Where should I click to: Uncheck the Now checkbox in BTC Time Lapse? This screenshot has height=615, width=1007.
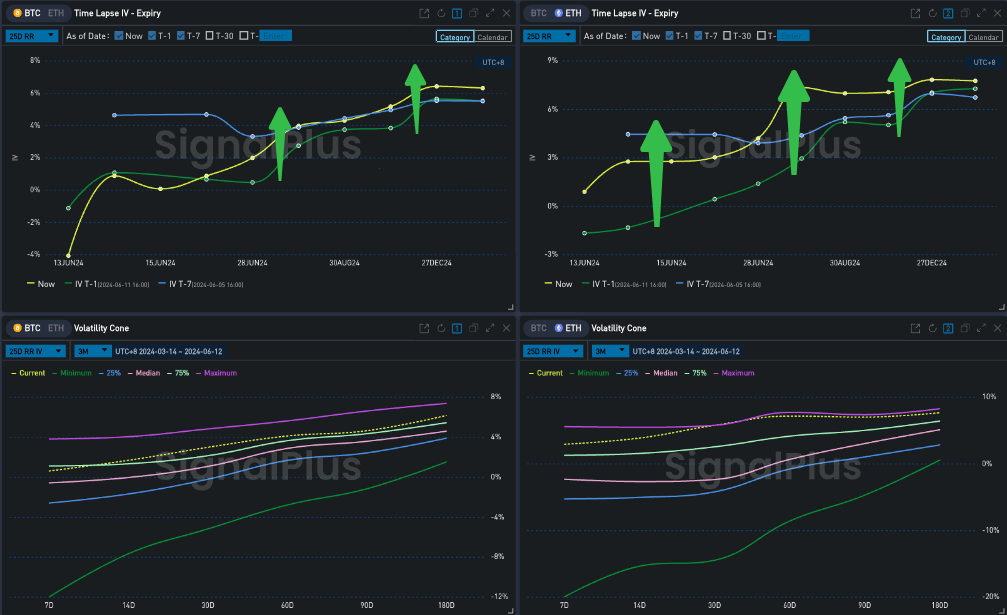120,36
